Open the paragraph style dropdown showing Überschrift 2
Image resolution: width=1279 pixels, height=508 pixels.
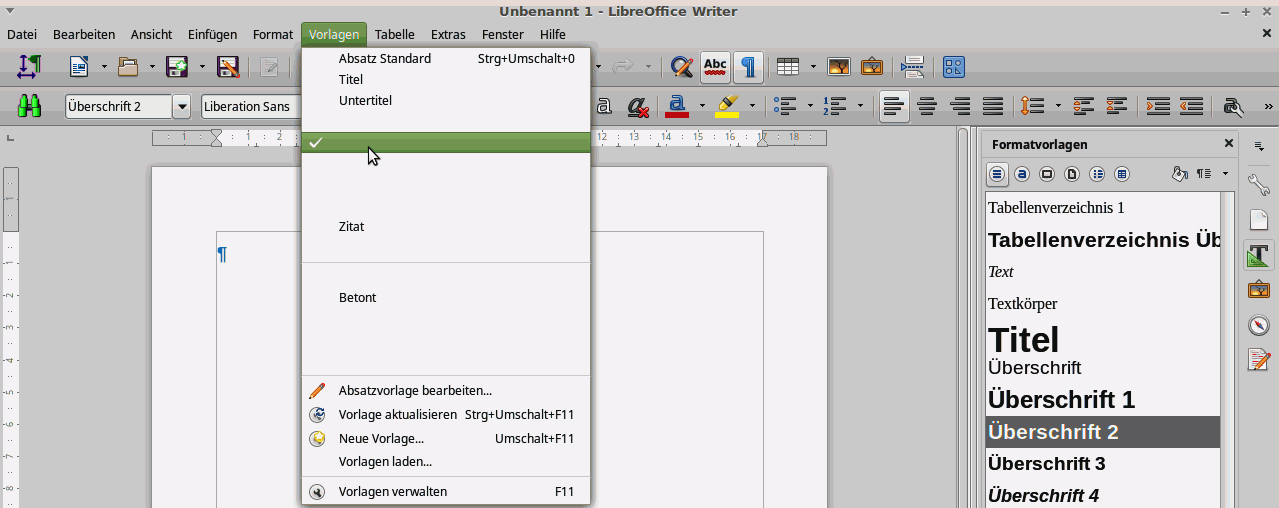182,106
